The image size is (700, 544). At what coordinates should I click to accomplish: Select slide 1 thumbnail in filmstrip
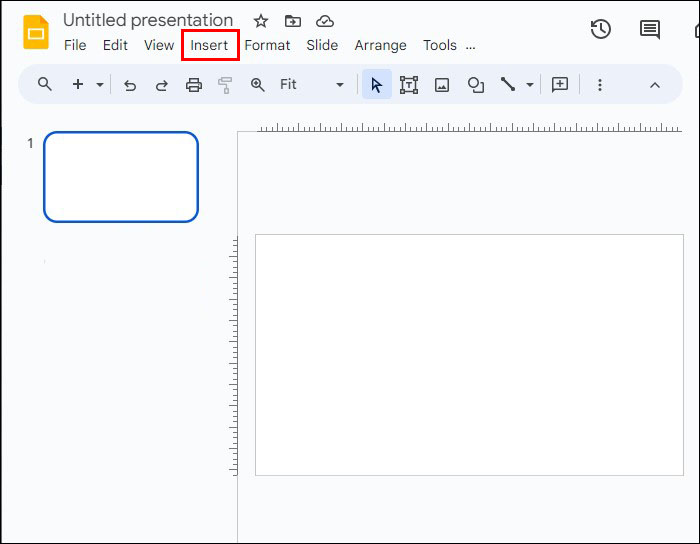click(121, 177)
